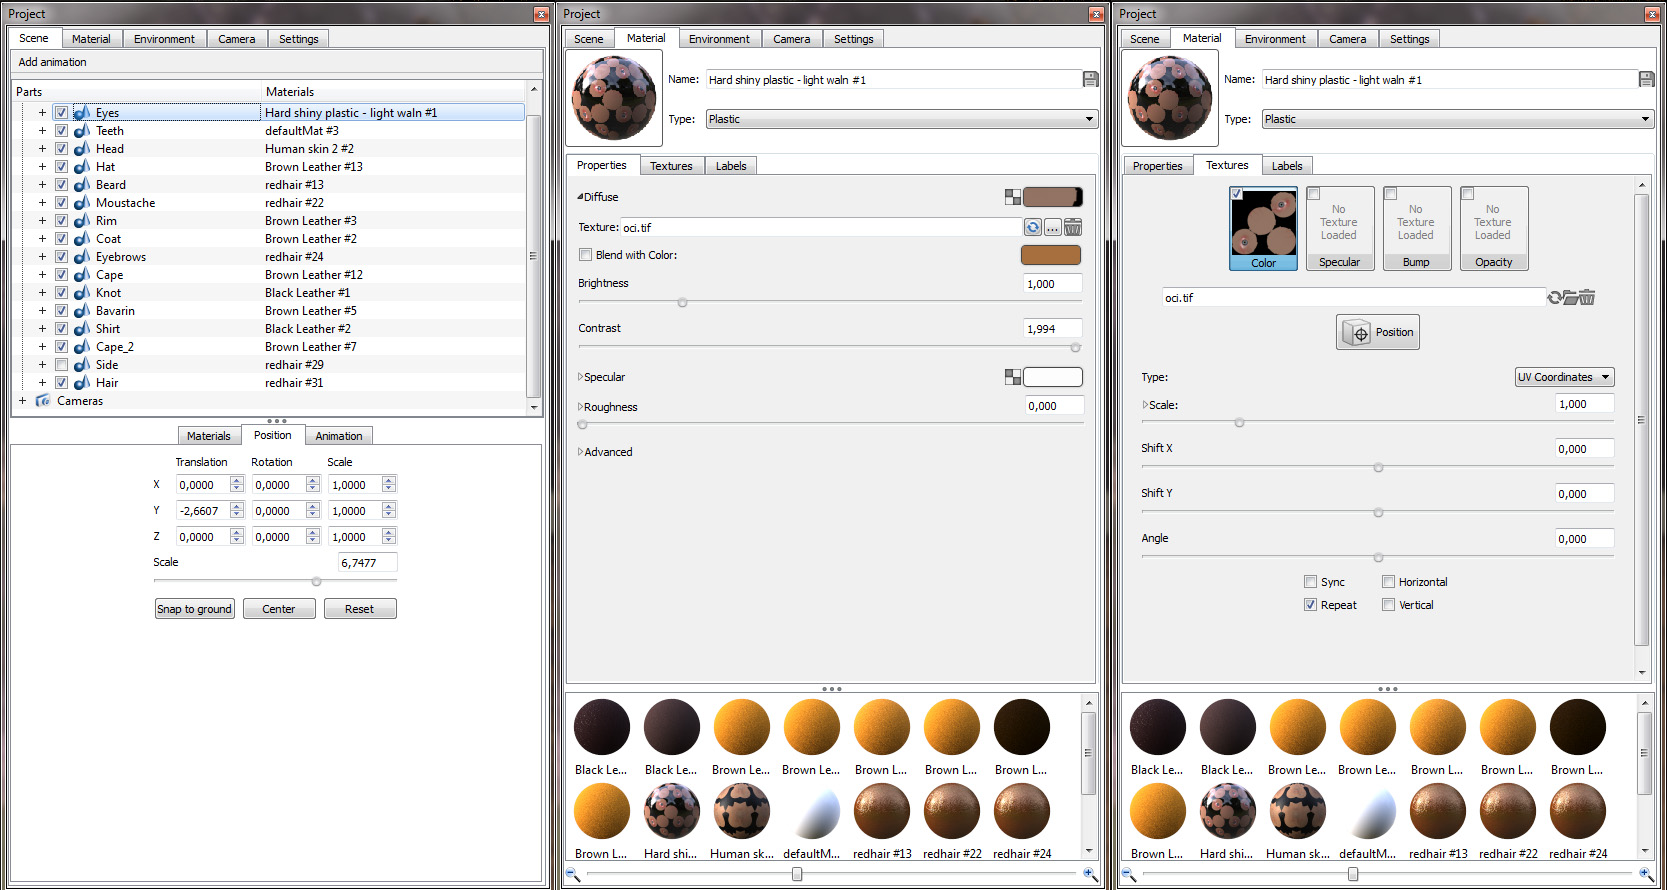Open the Labels tab in the middle window
Viewport: 1667px width, 890px height.
click(x=731, y=166)
